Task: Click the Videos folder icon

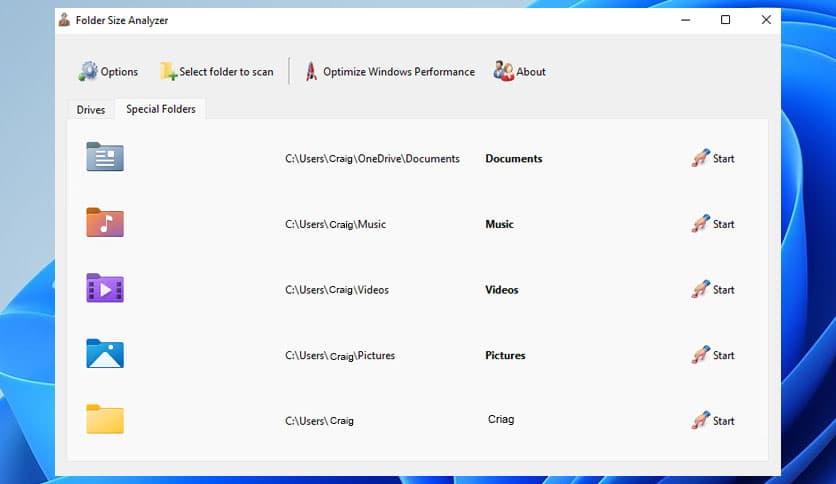Action: (105, 288)
